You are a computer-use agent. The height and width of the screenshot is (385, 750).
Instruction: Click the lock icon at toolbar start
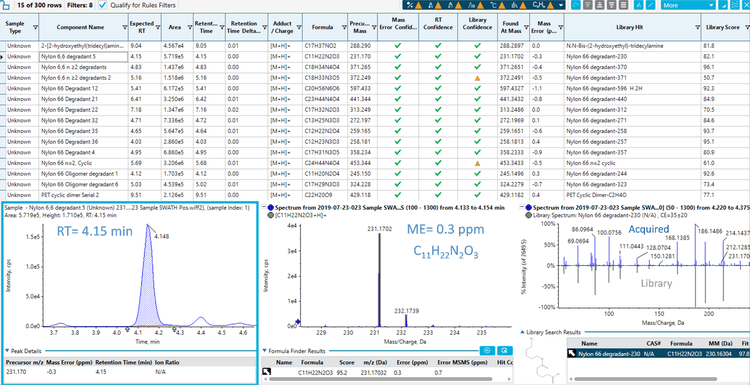(5, 4)
